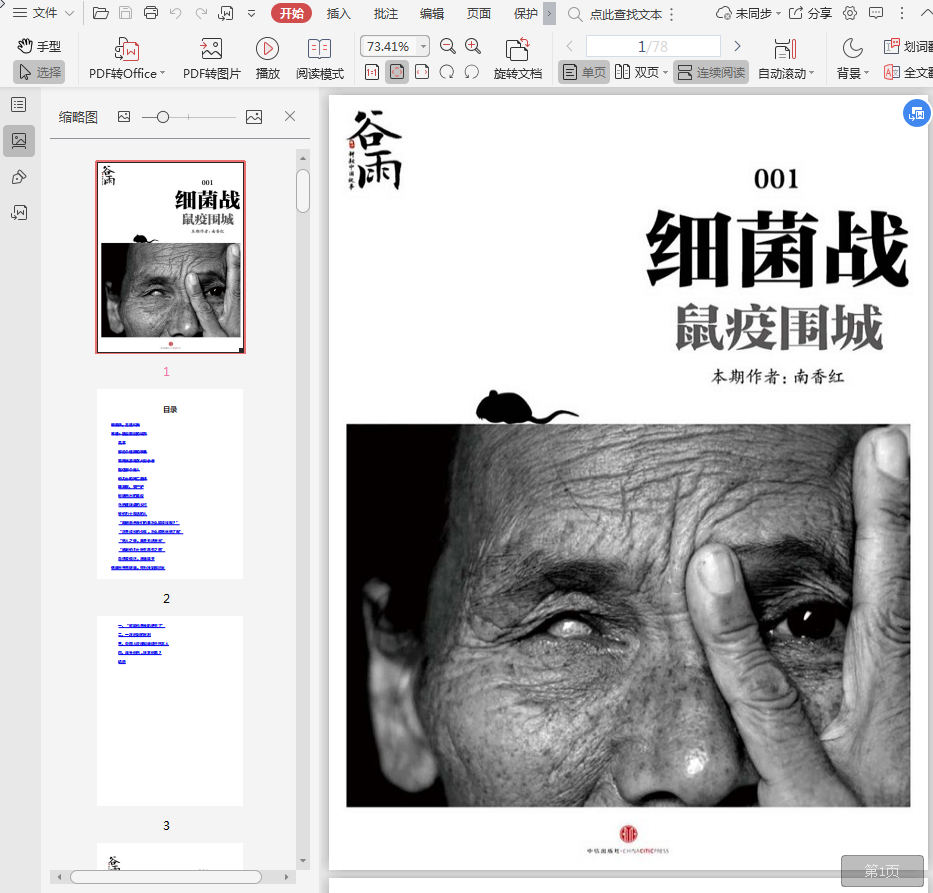Click the print icon in title toolbar

tap(151, 13)
